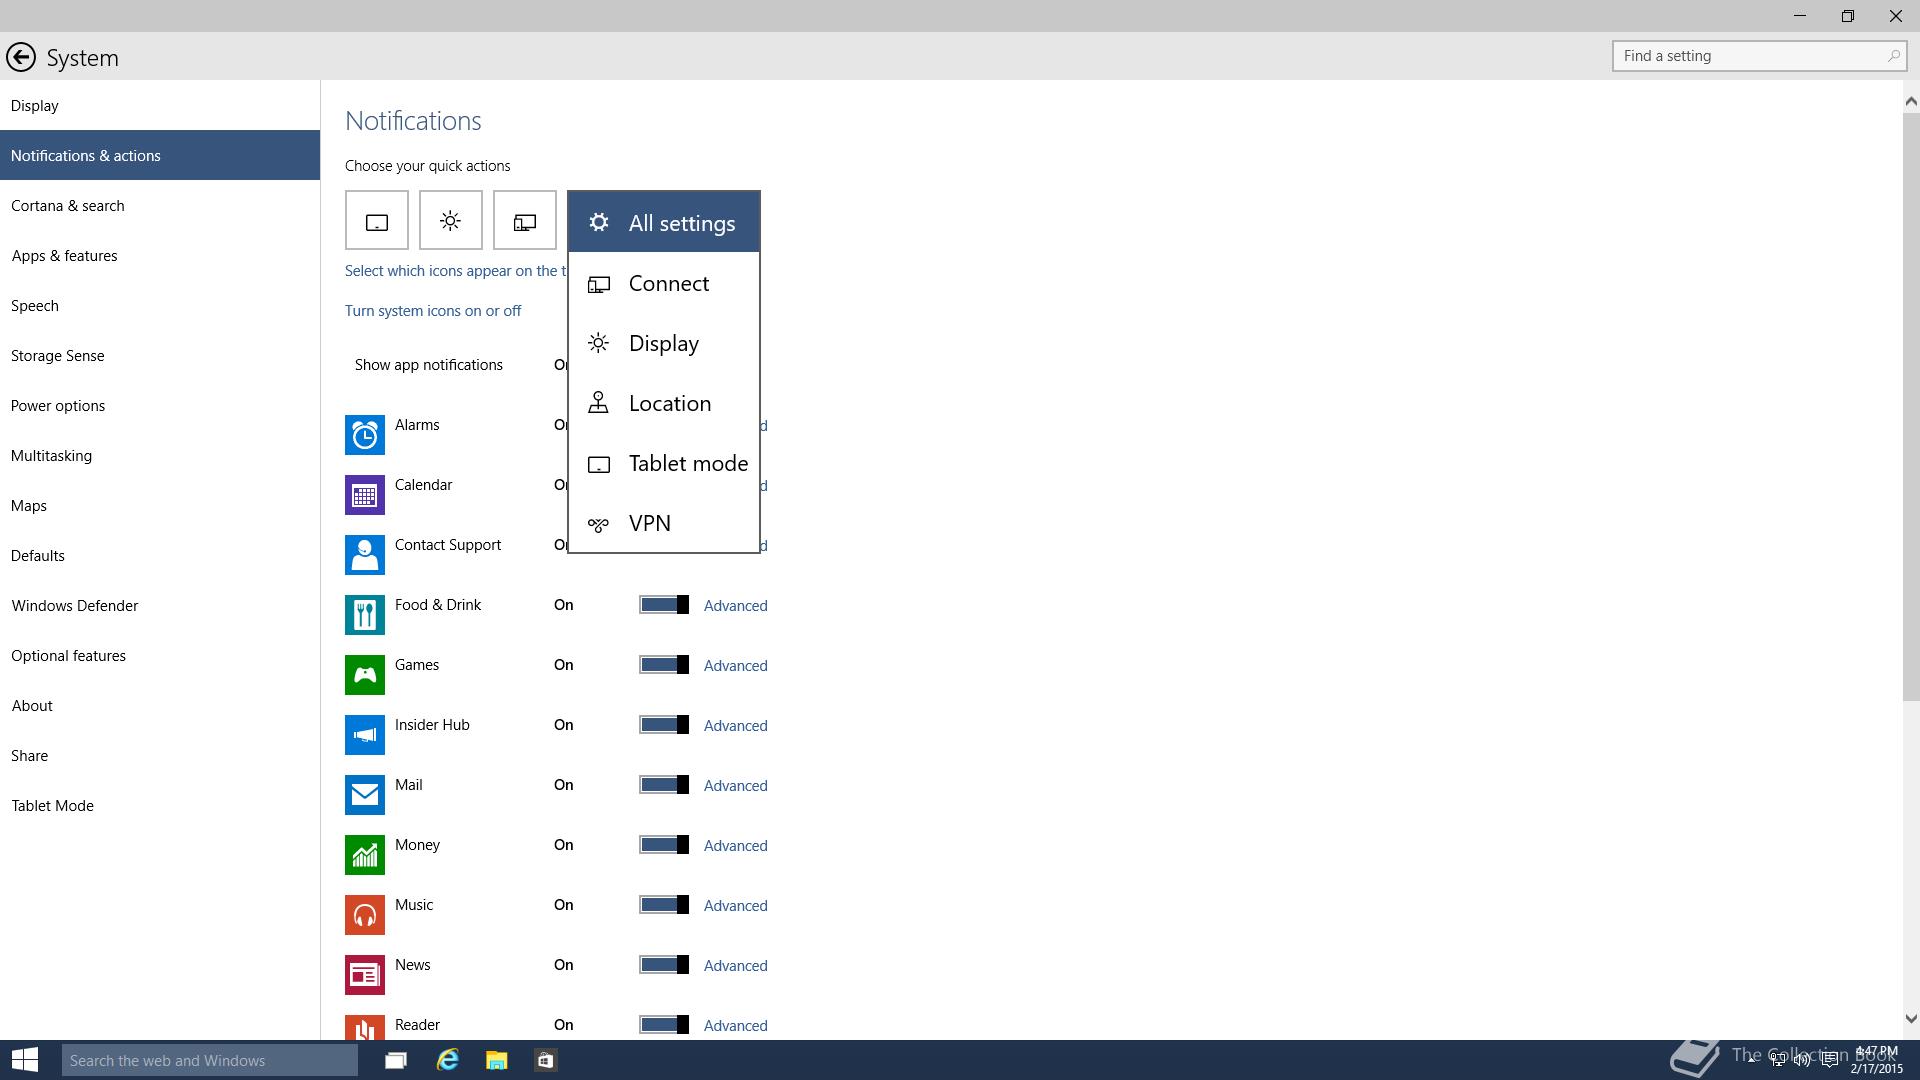Open the taskbar clock and date
Viewport: 1920px width, 1080px height.
[1876, 1060]
